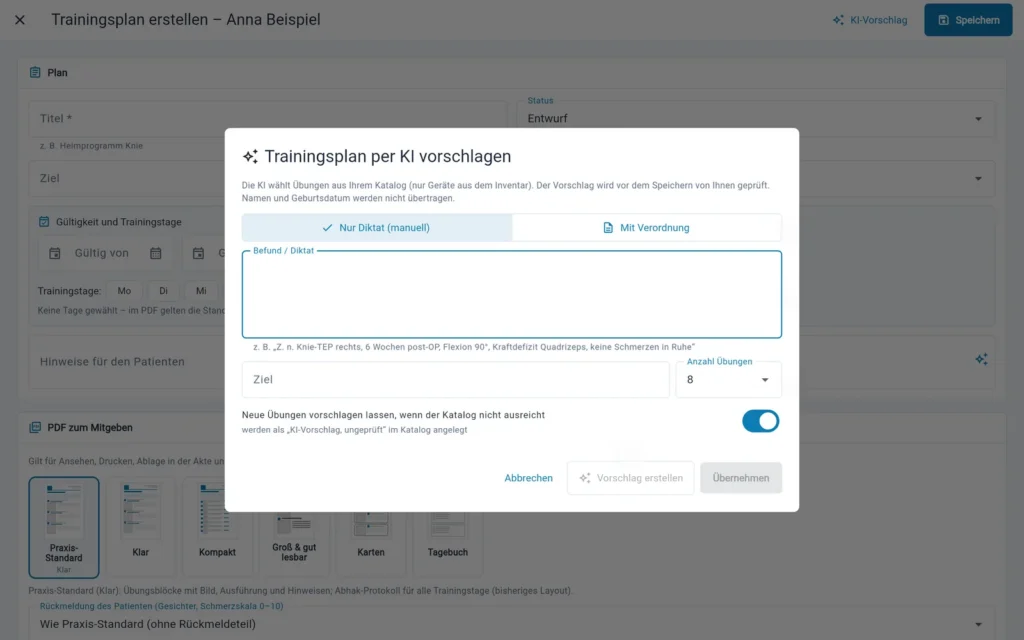Click the hint text z. B. Heimprogramm Knie

point(91,146)
